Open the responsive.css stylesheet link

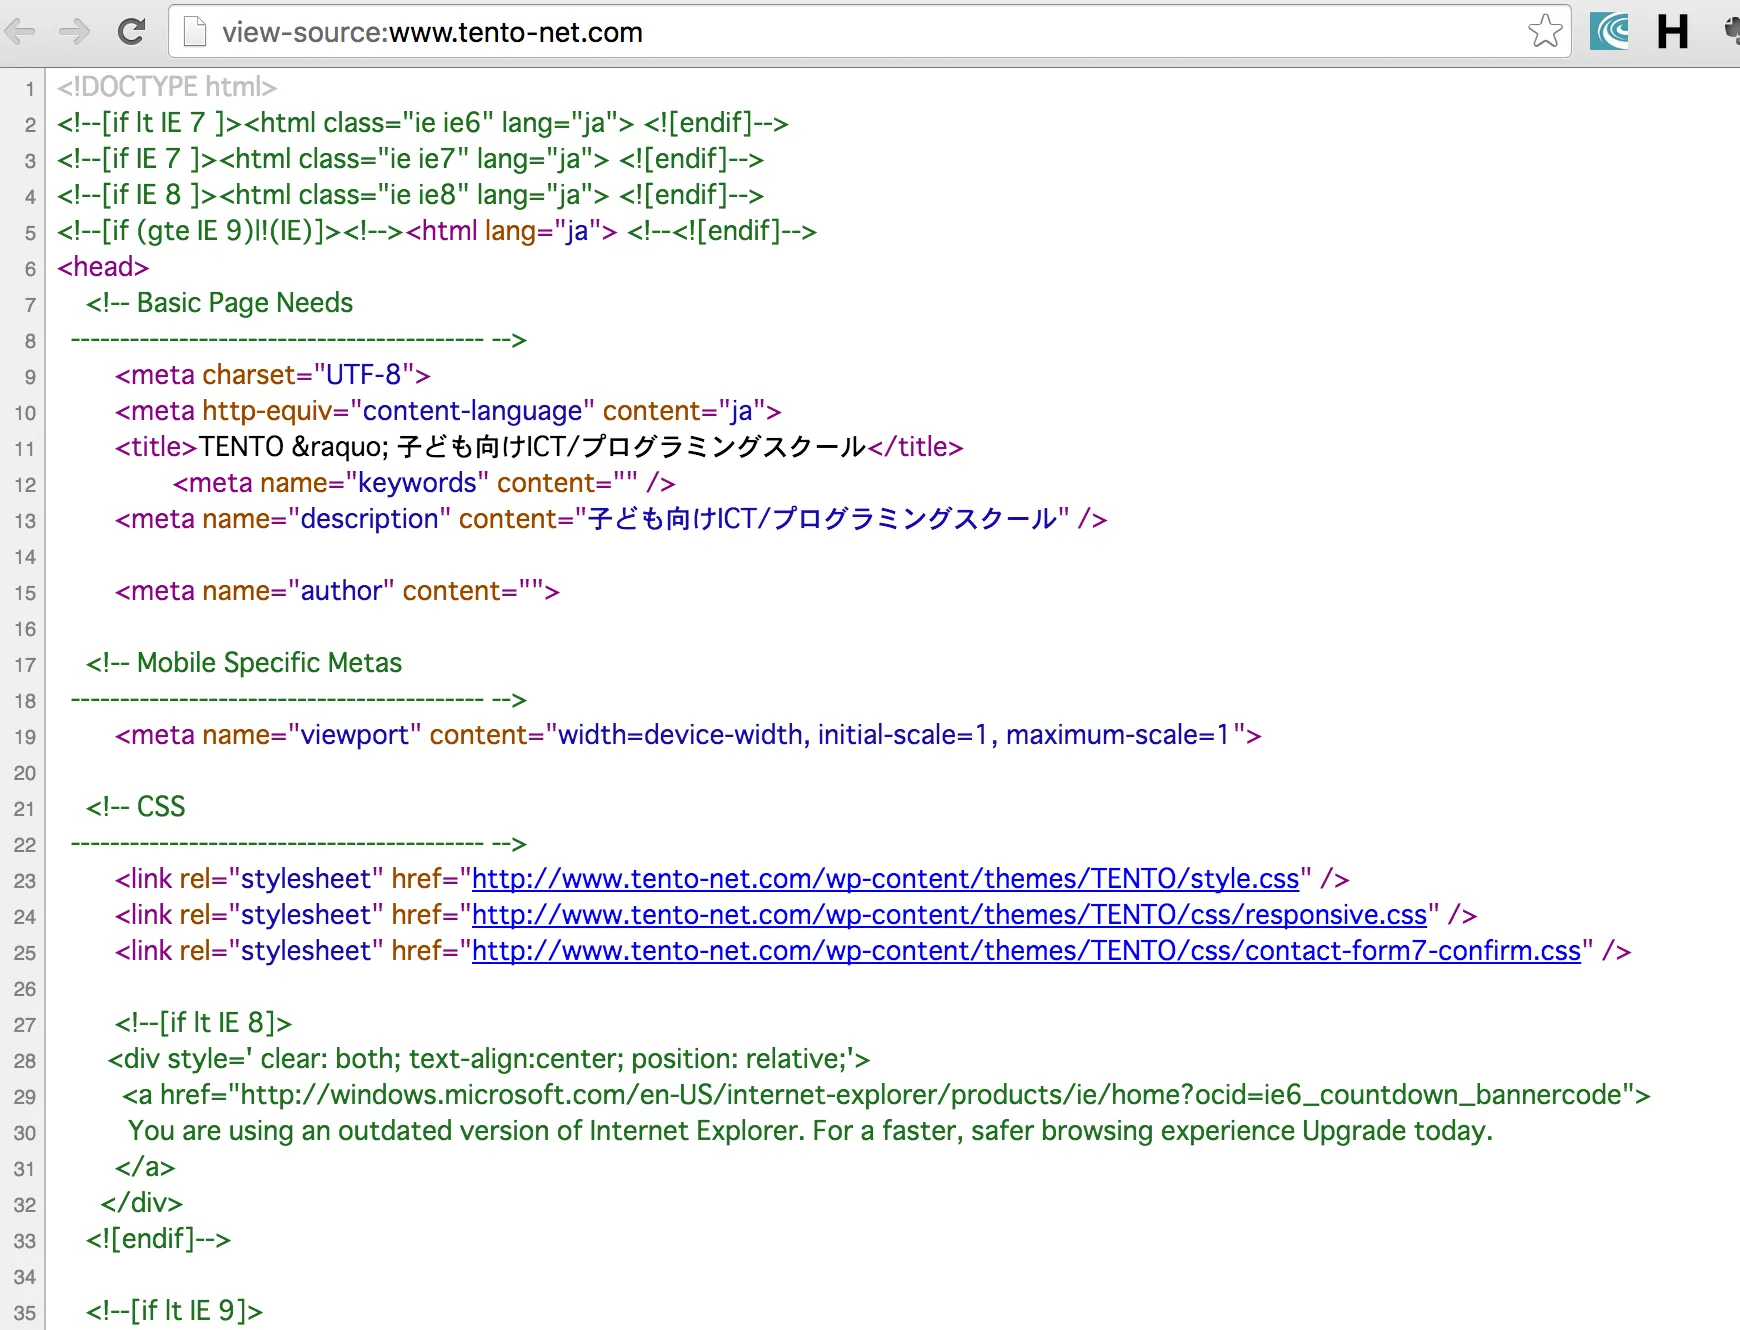click(x=949, y=915)
